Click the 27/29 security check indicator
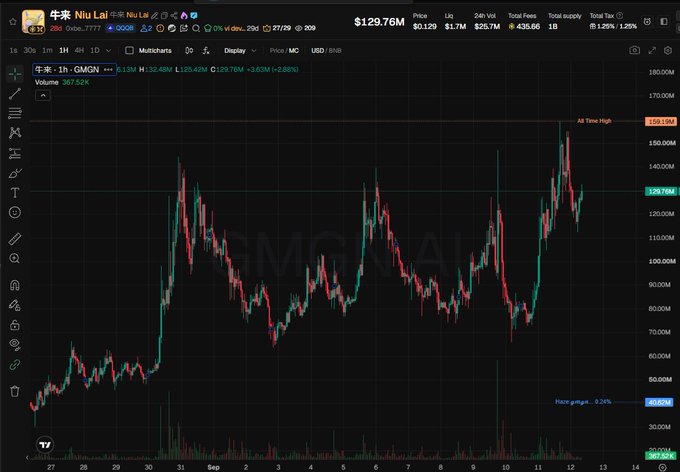 (277, 28)
